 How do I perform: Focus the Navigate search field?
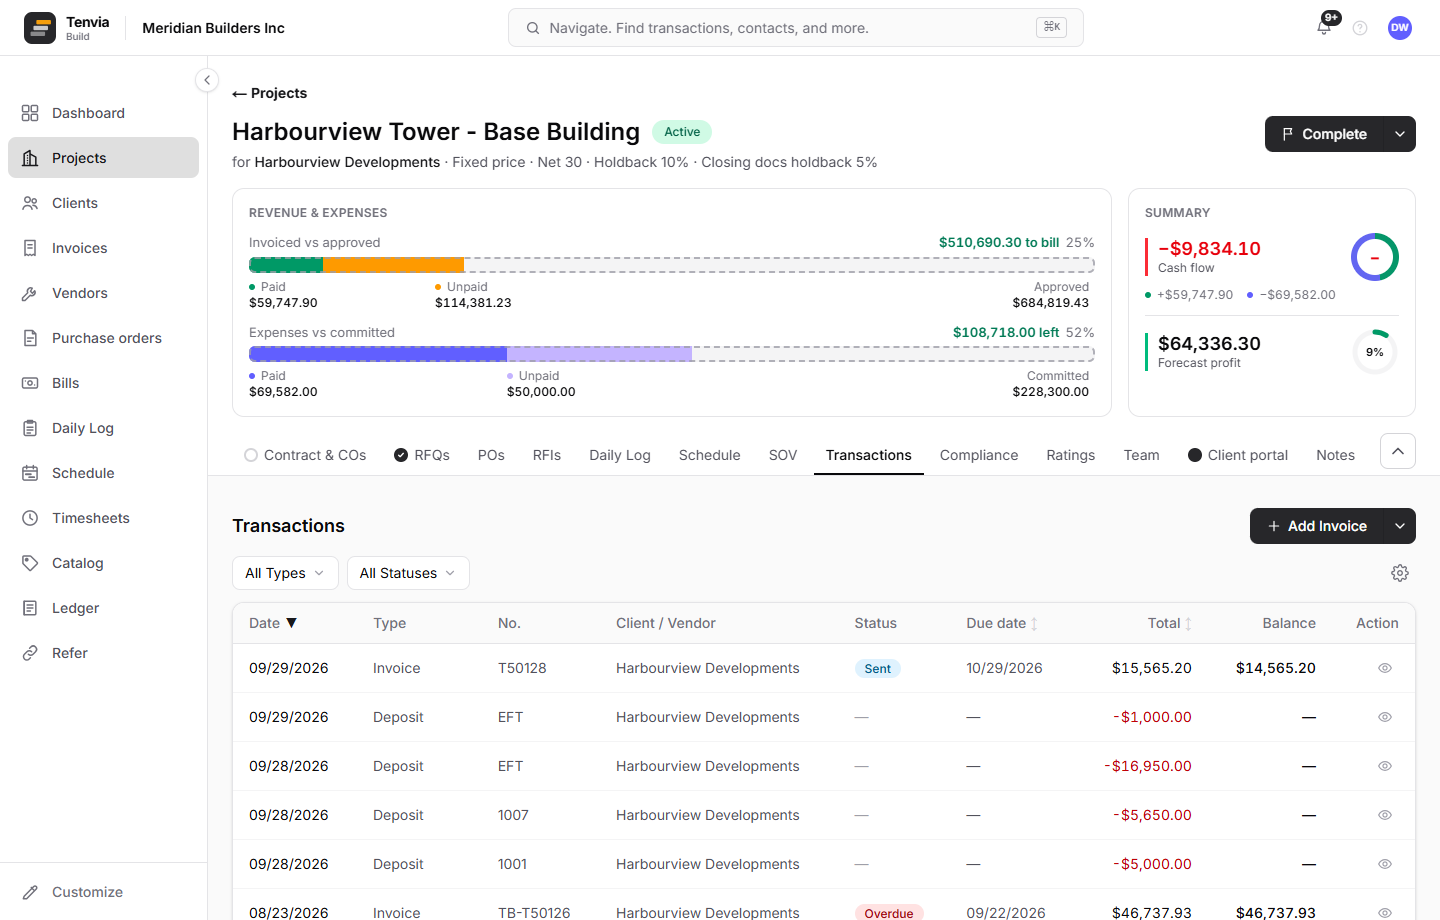795,28
